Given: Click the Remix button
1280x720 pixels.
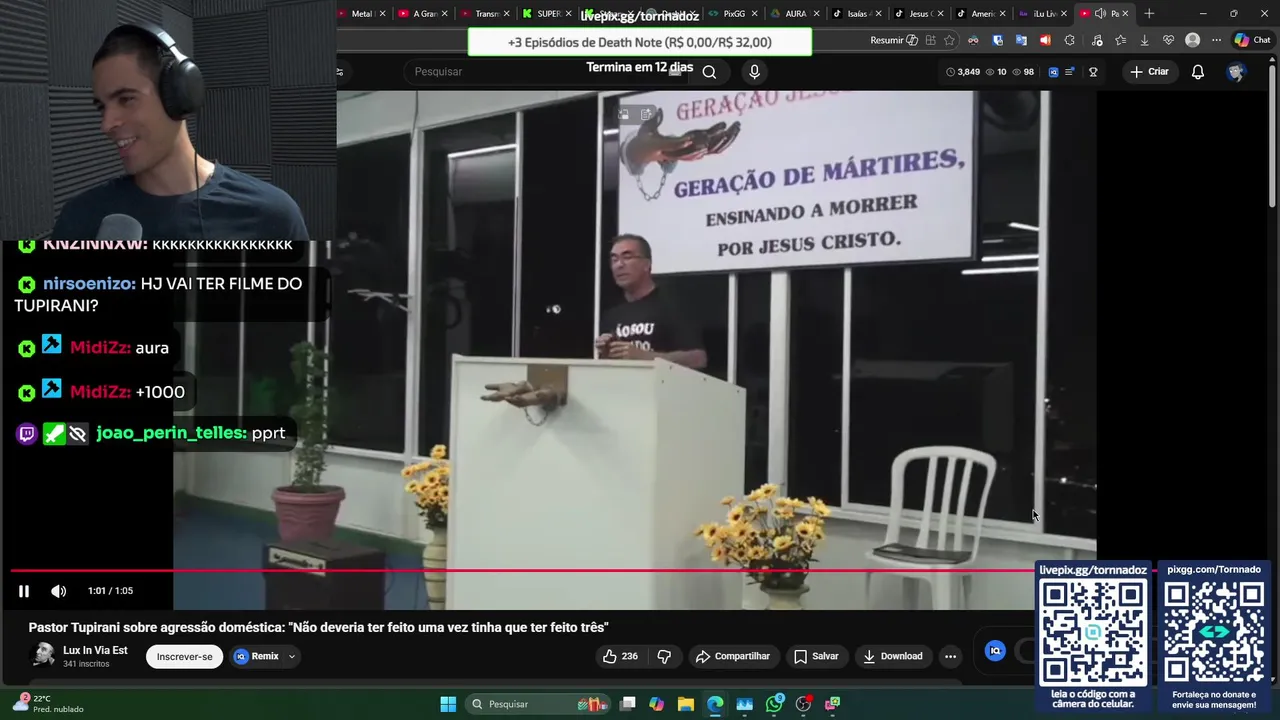Looking at the screenshot, I should coord(256,656).
